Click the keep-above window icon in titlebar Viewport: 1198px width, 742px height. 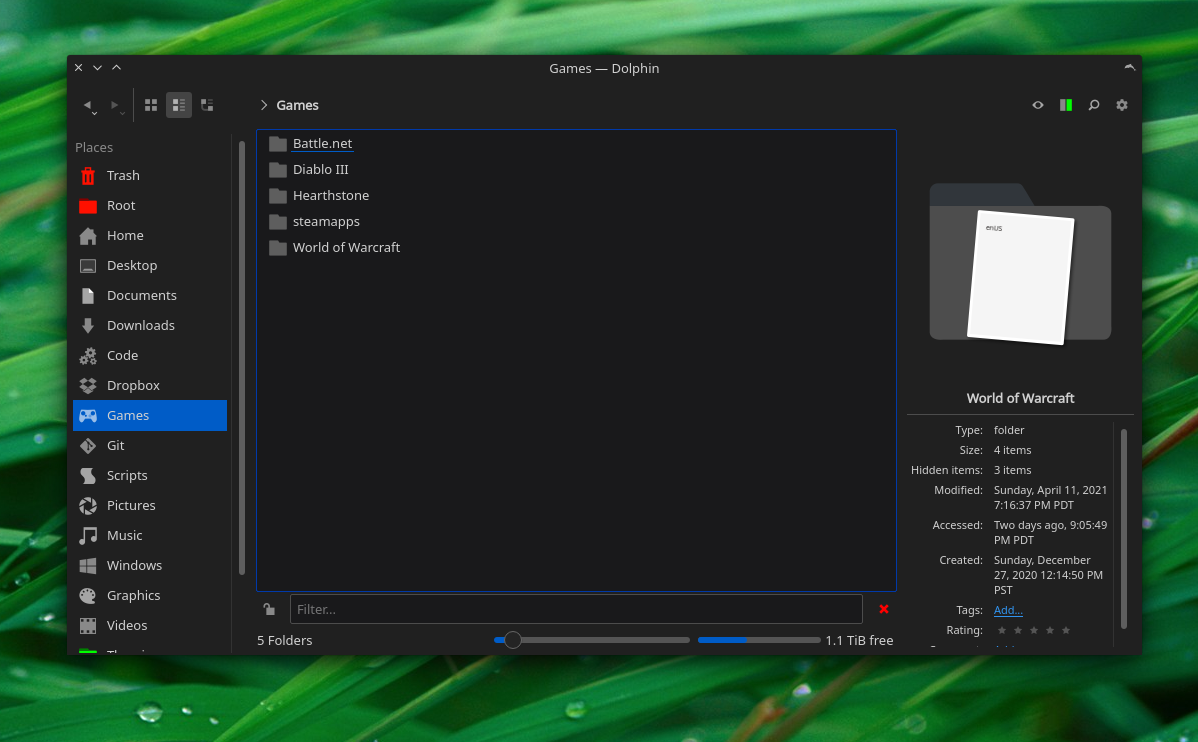1129,67
